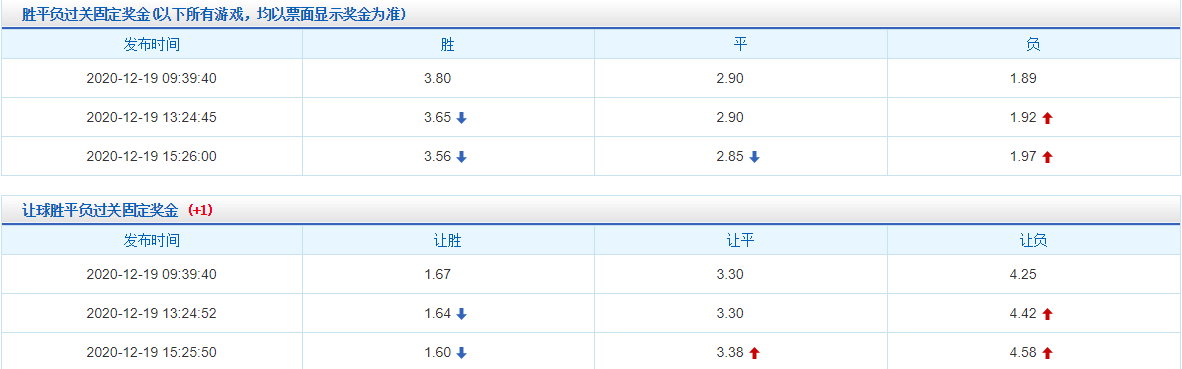The width and height of the screenshot is (1182, 369).
Task: Click the 让平 column header
Action: [x=740, y=240]
